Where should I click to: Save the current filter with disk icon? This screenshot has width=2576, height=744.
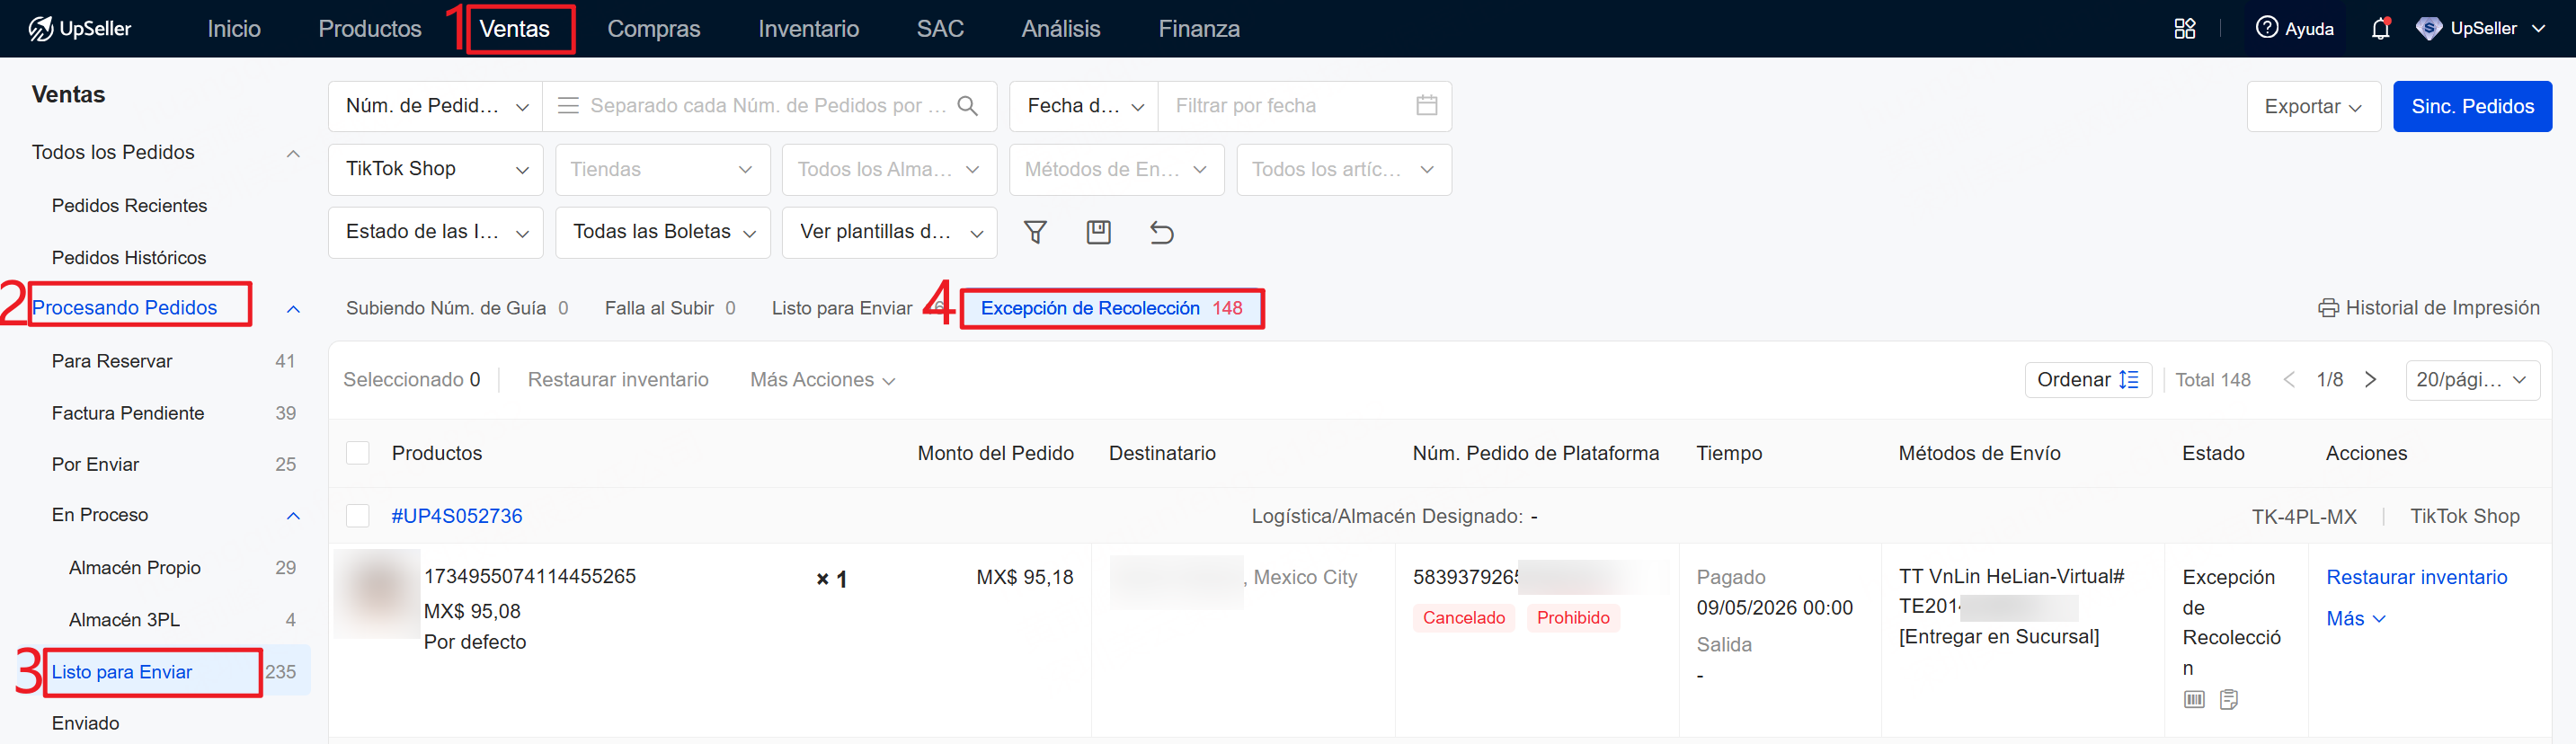point(1098,232)
